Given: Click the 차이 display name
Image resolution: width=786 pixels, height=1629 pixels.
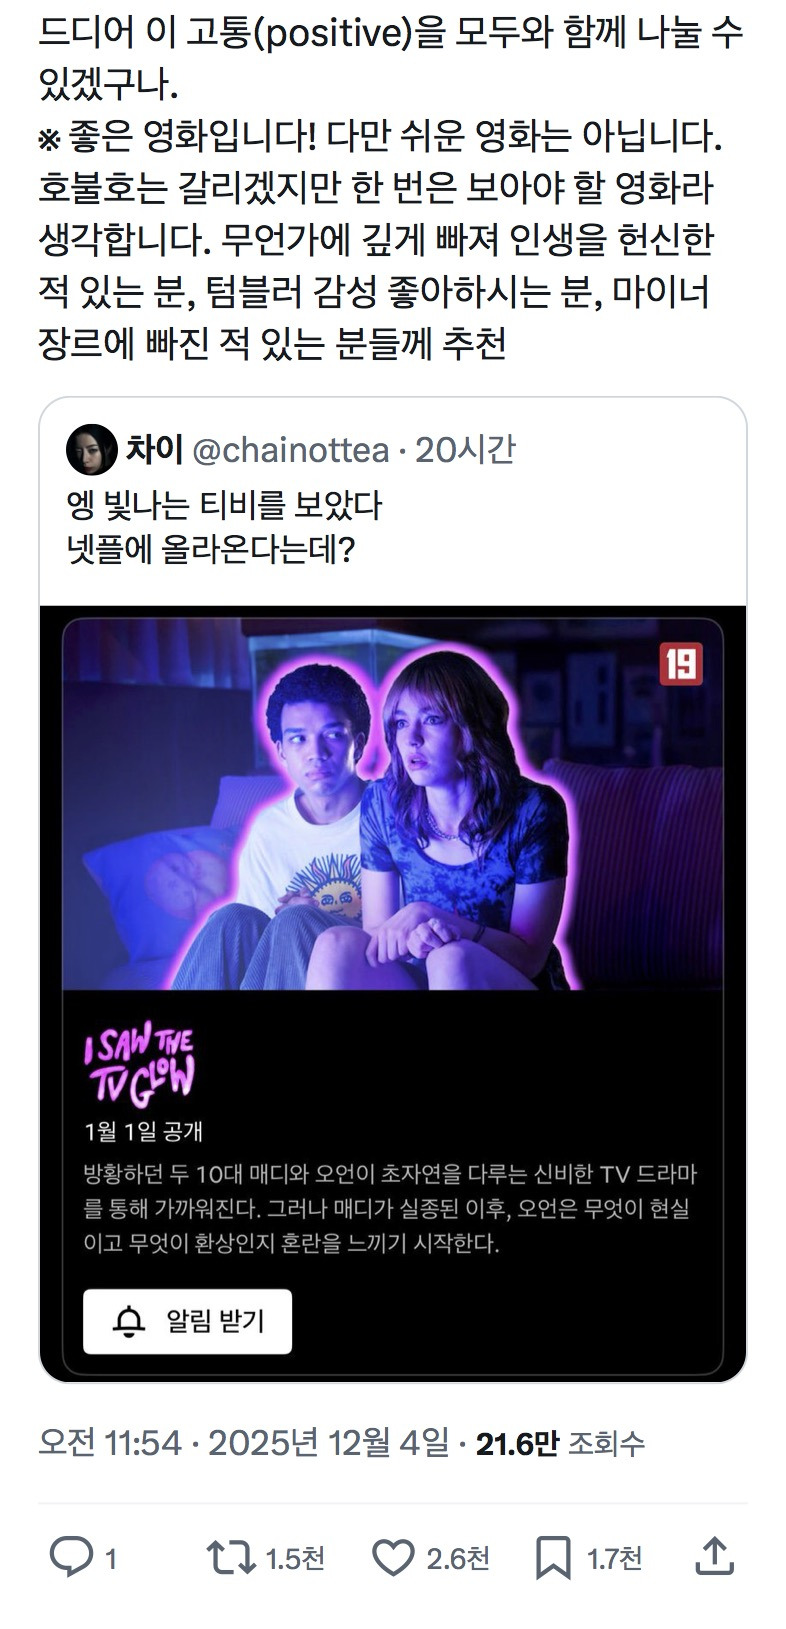Looking at the screenshot, I should [153, 449].
